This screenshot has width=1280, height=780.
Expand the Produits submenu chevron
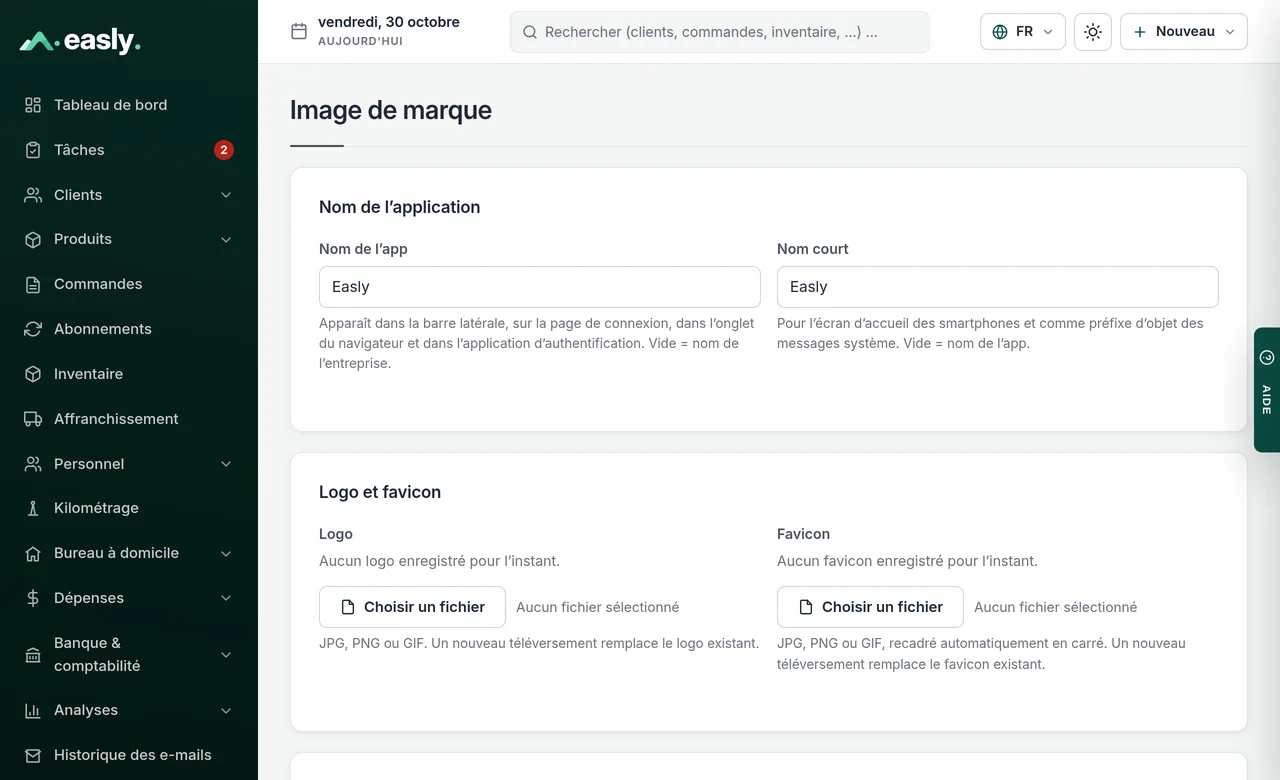coord(226,240)
